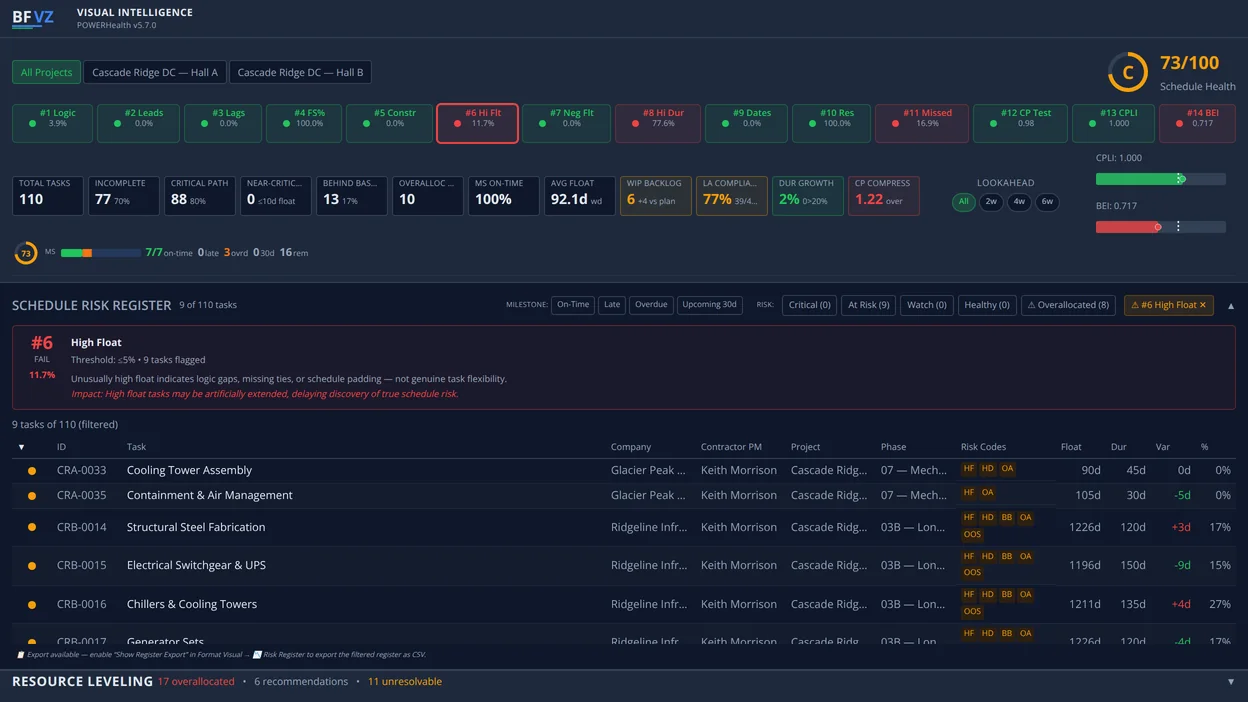Switch to Cascade Ridge DC — Hall B
Screen dimensions: 1248x702
coord(300,72)
